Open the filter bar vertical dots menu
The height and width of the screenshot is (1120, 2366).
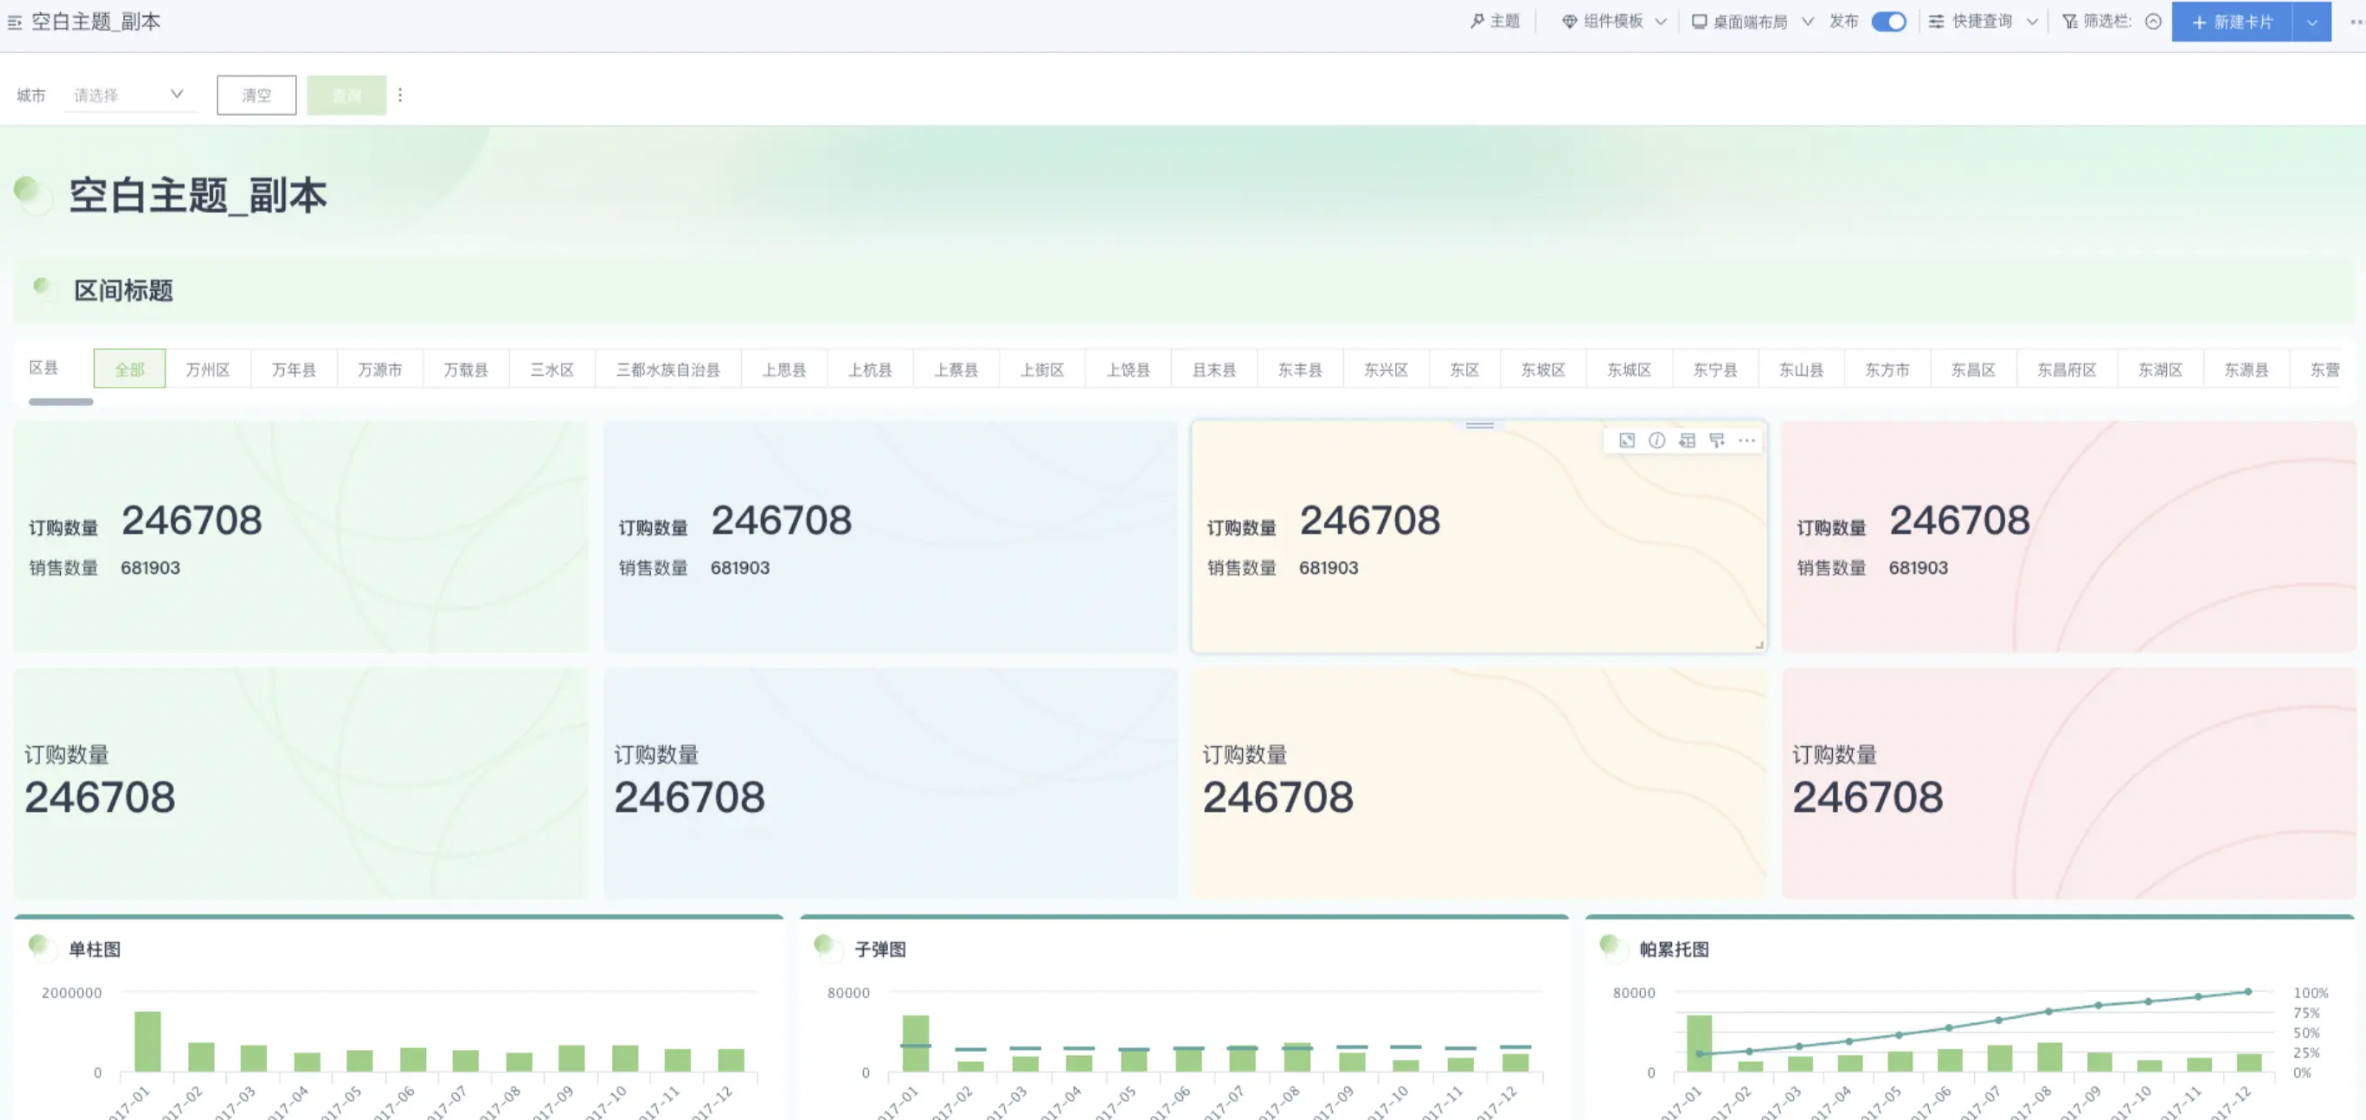point(400,95)
